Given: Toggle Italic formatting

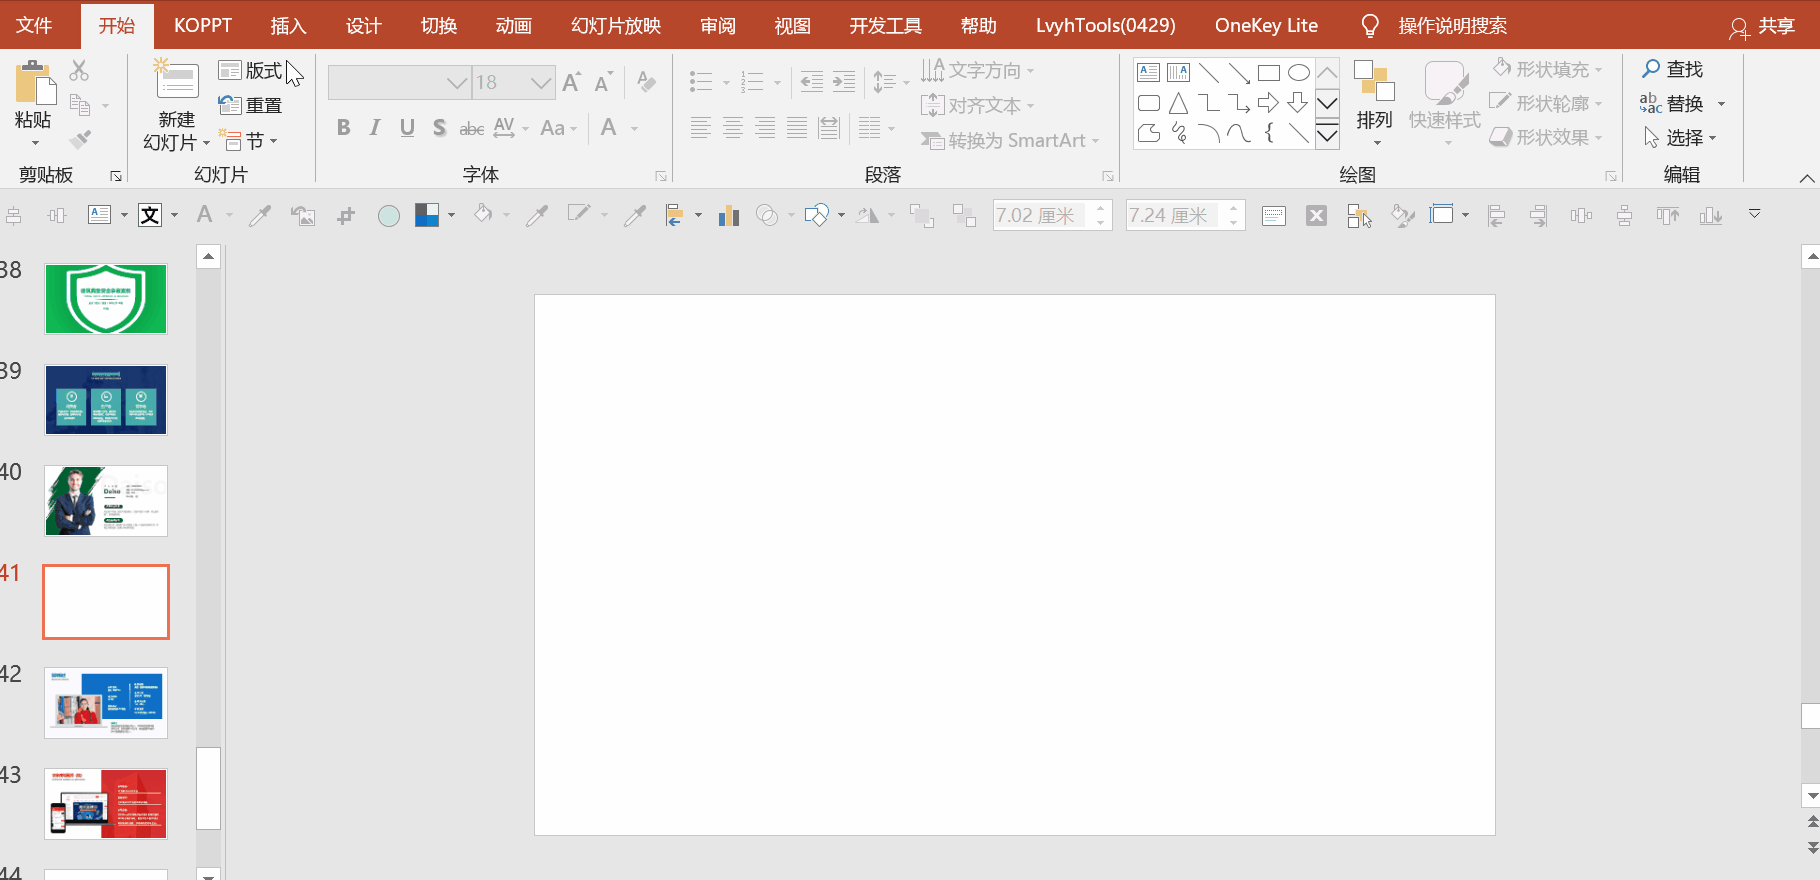Looking at the screenshot, I should pyautogui.click(x=375, y=128).
